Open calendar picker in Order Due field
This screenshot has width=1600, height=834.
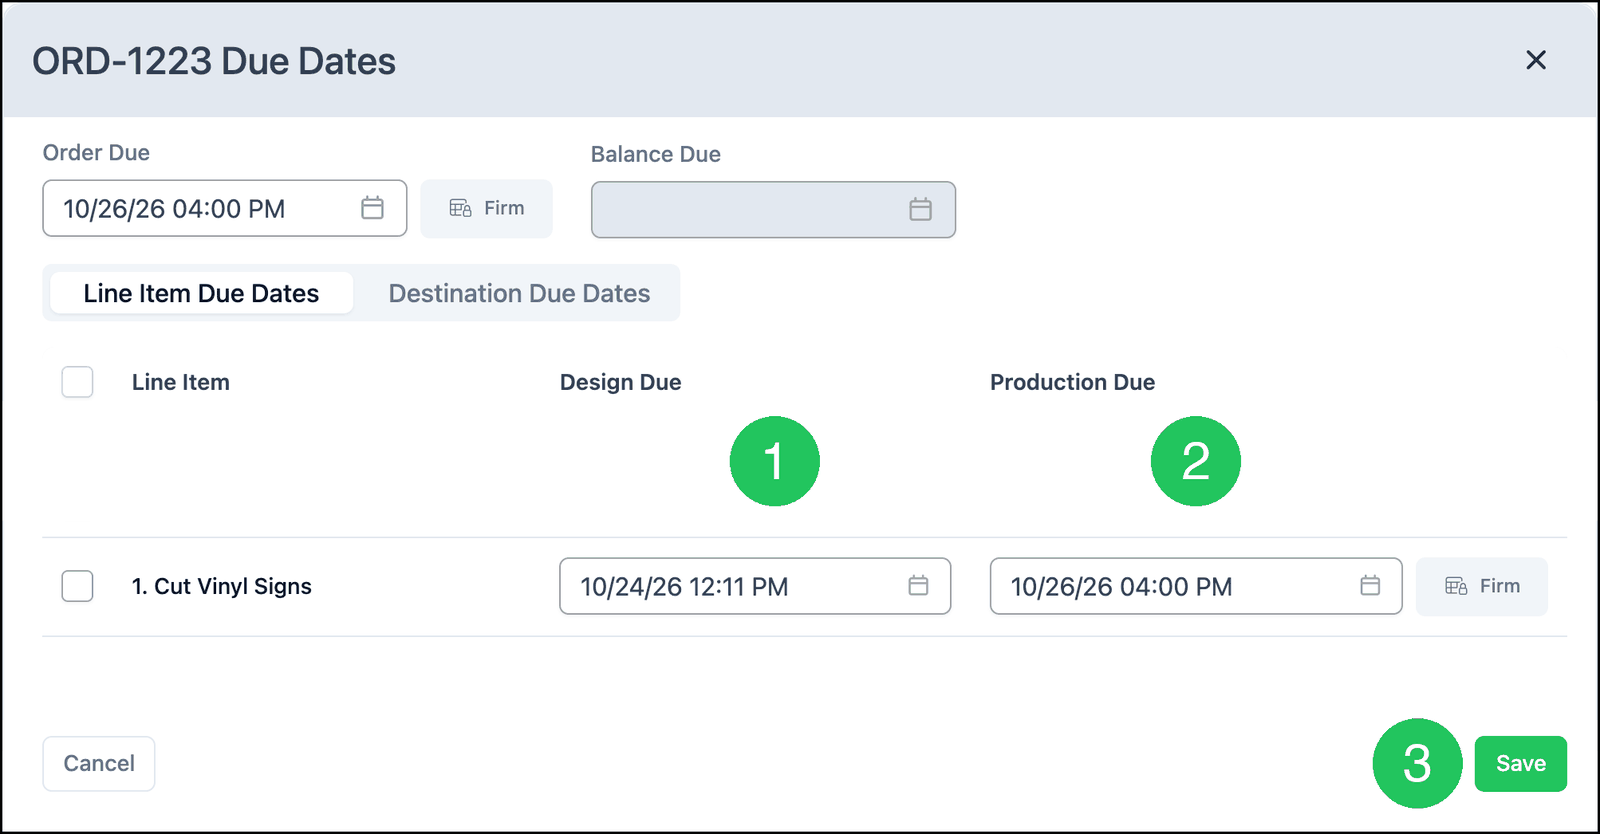click(x=372, y=208)
